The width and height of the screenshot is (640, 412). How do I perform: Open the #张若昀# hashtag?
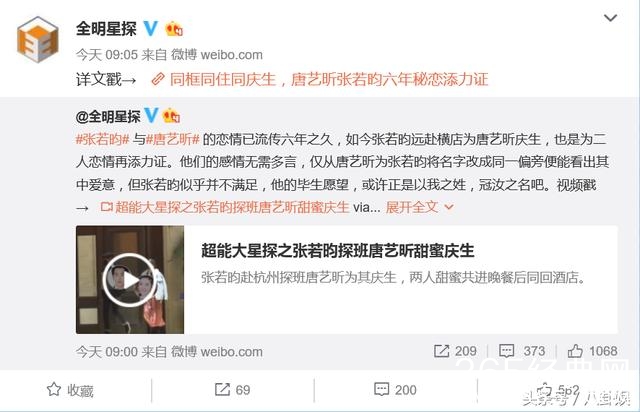[x=102, y=140]
